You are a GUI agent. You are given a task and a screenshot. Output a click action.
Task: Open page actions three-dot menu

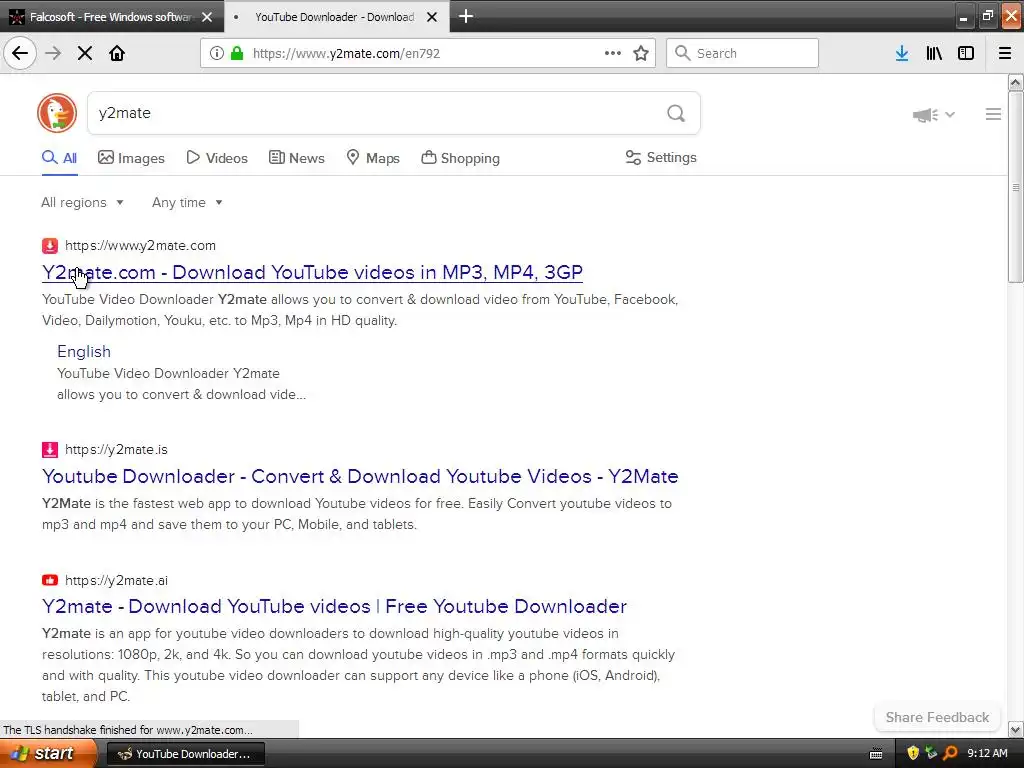point(613,53)
